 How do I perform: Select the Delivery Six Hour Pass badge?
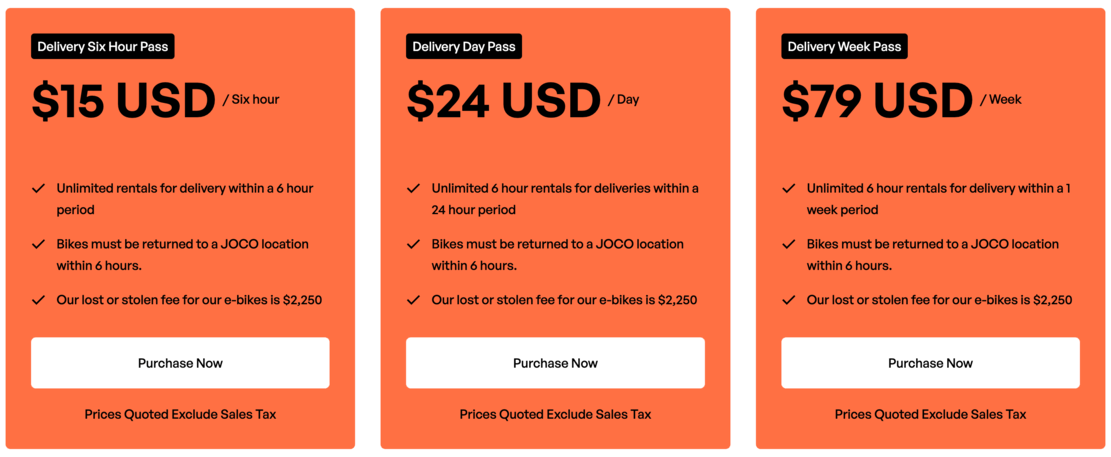pyautogui.click(x=103, y=47)
